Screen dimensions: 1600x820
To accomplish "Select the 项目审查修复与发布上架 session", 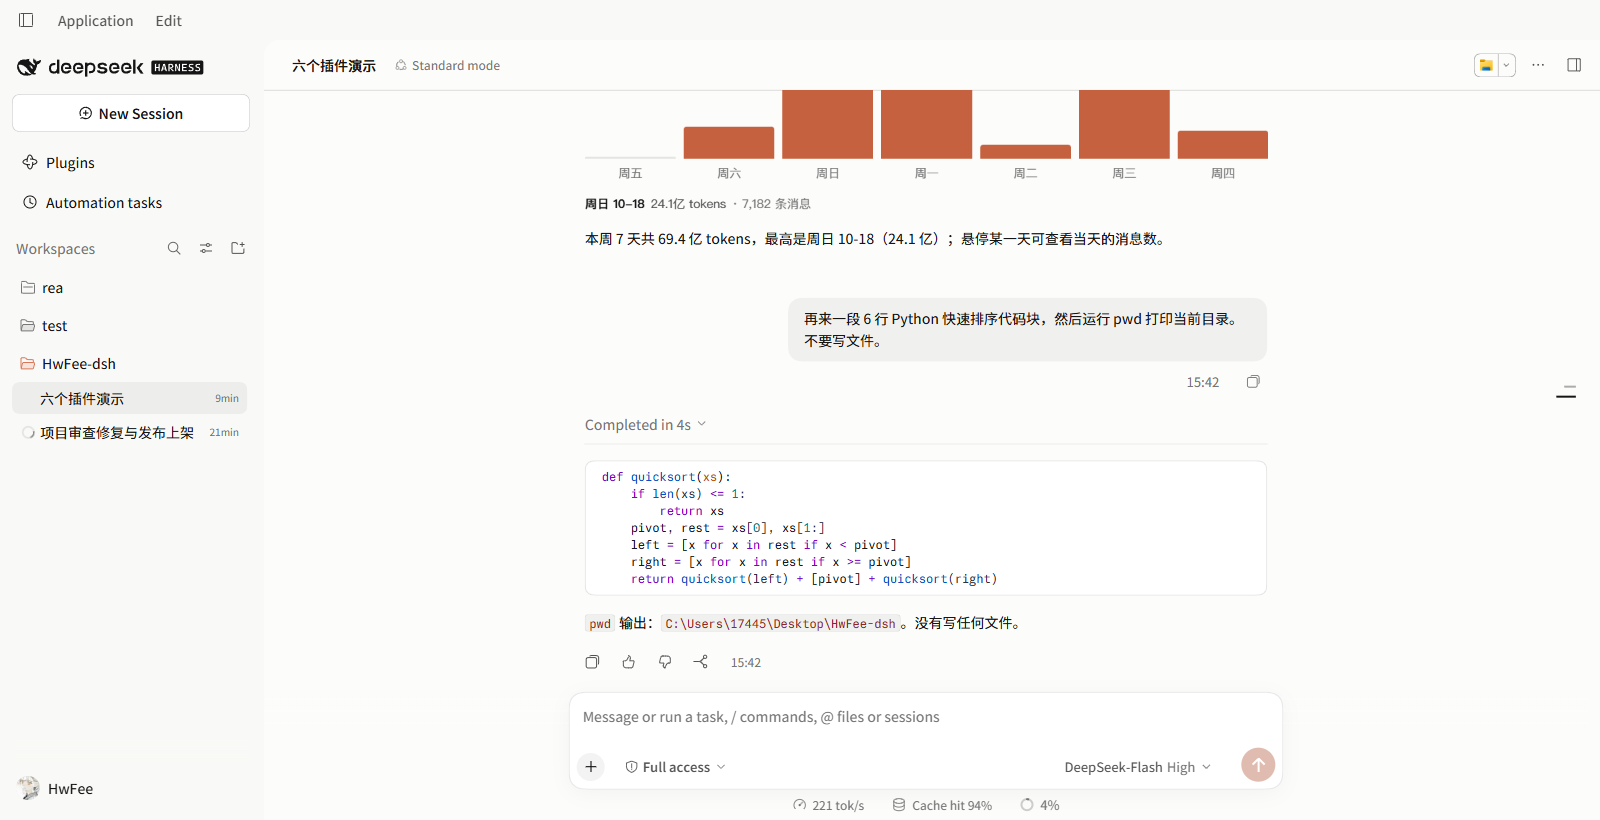I will [130, 433].
